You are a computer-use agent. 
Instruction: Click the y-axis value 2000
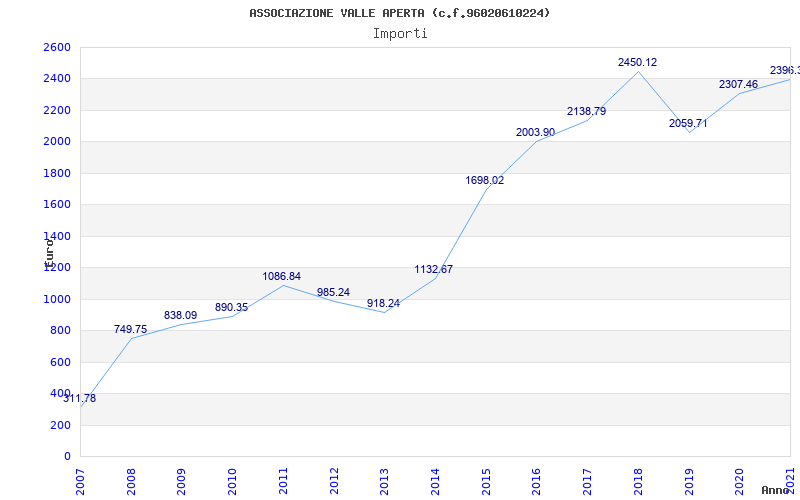pyautogui.click(x=57, y=142)
